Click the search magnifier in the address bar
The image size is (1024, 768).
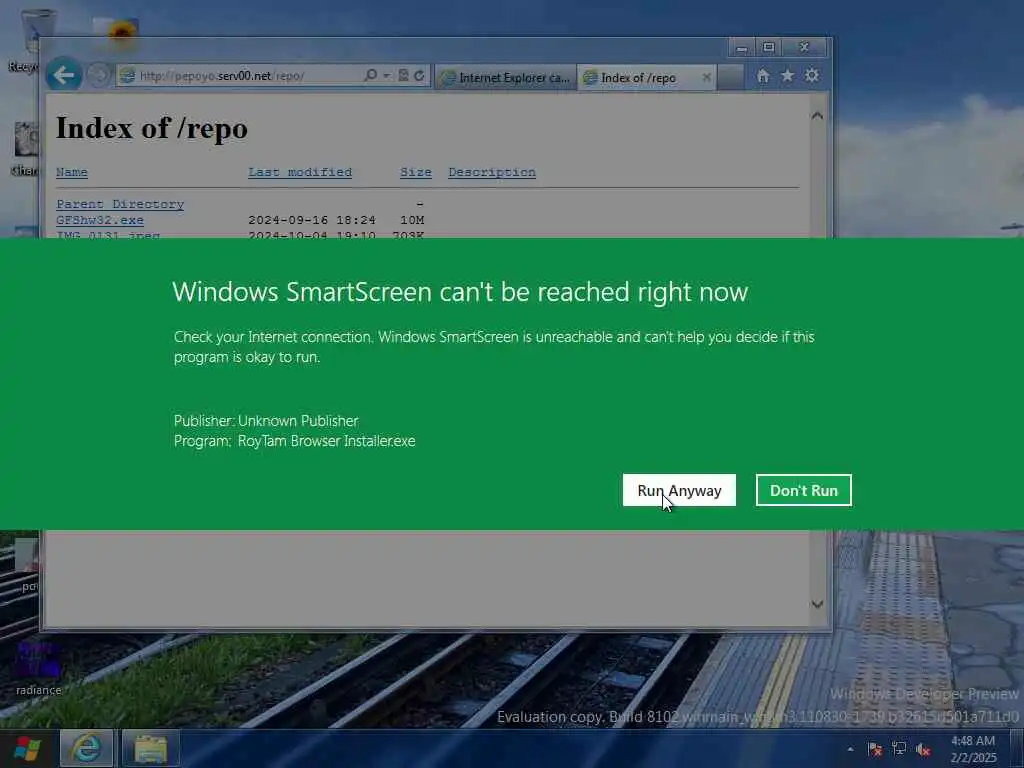tap(371, 75)
